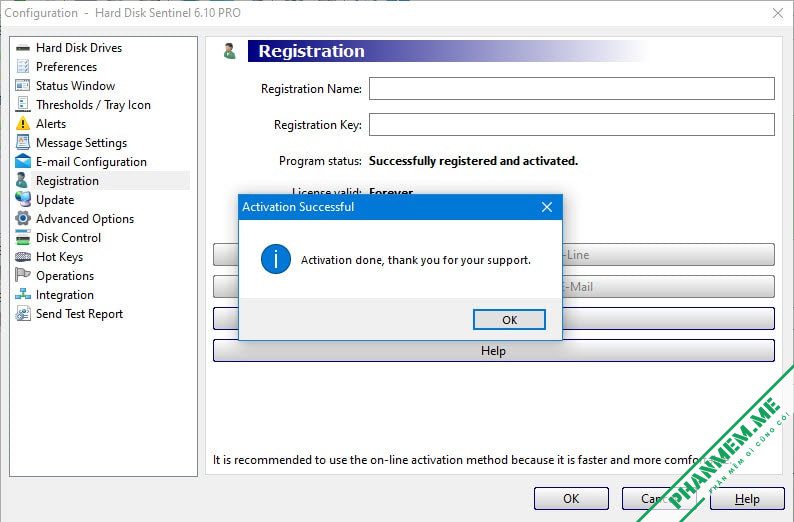Select E-mail Configuration entry
Image resolution: width=794 pixels, height=522 pixels.
pos(91,162)
